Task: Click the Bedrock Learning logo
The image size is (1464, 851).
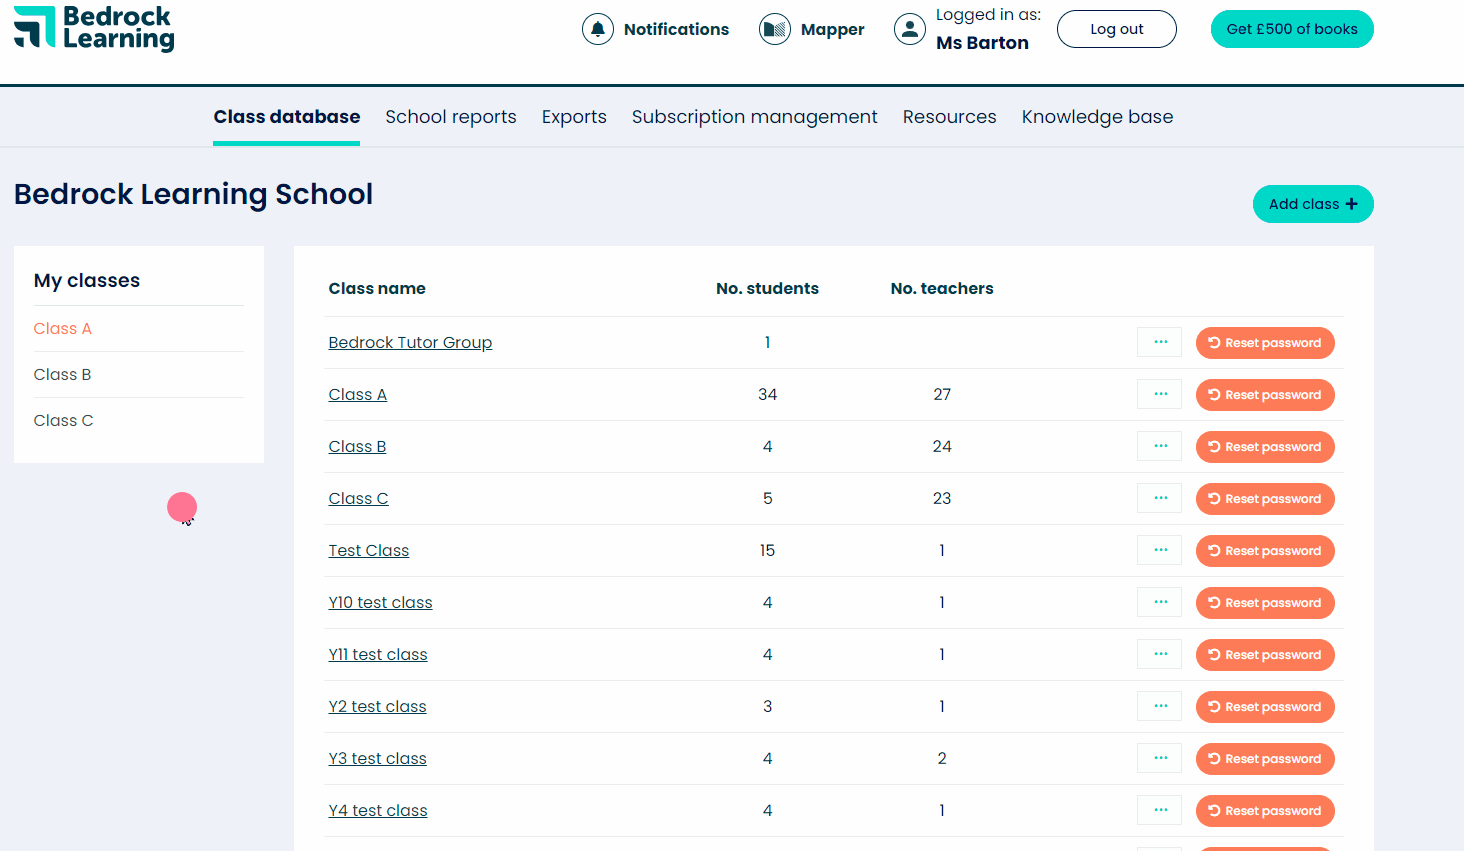Action: 94,28
